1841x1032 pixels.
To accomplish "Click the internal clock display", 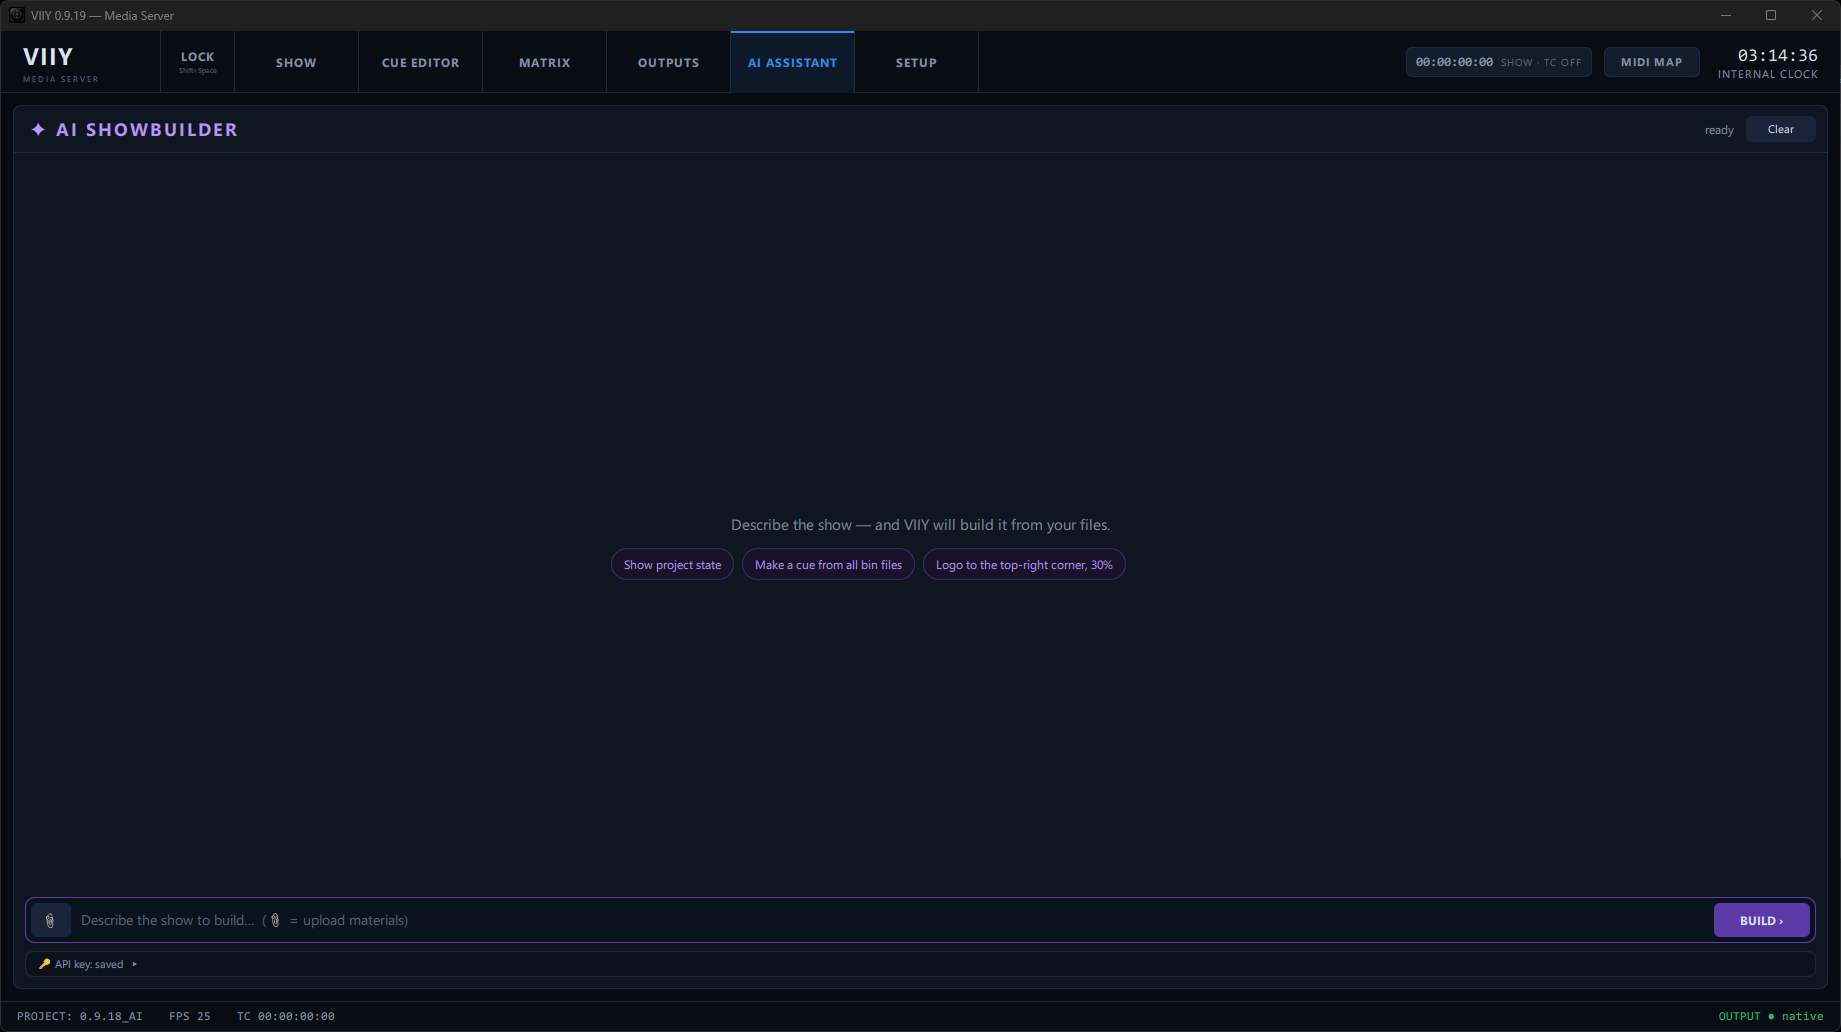I will point(1767,63).
